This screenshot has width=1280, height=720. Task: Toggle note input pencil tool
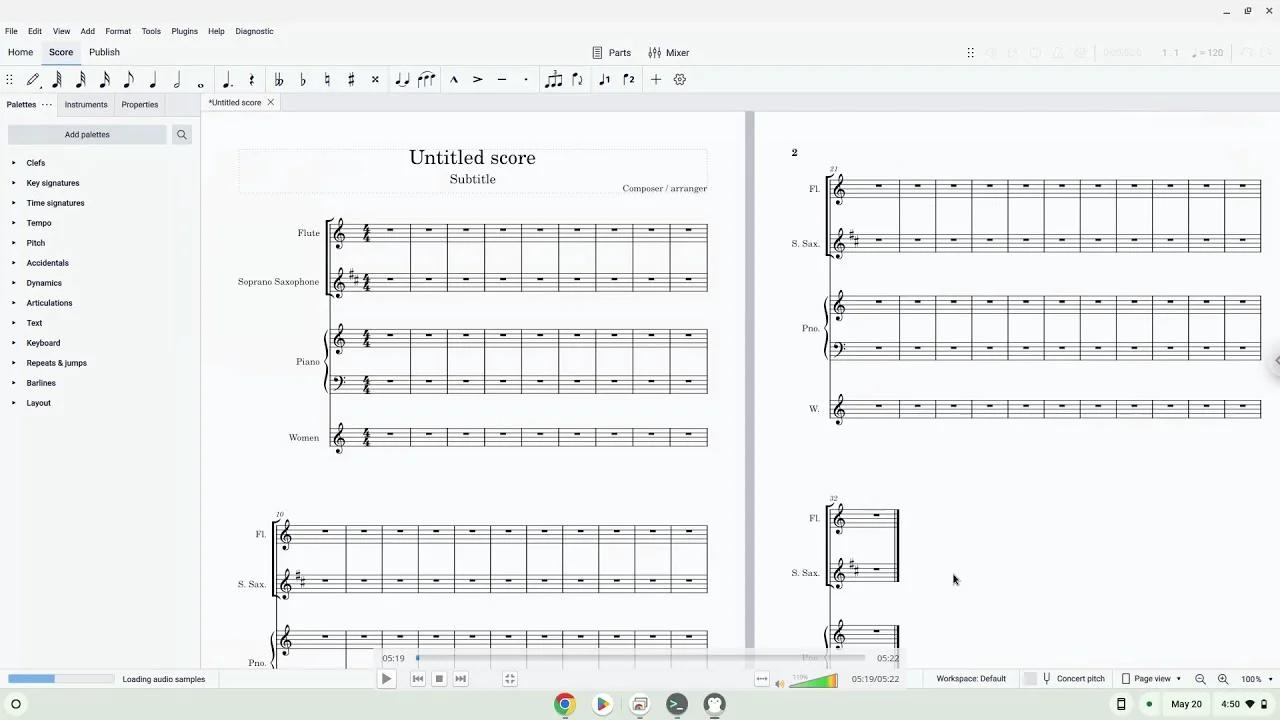point(33,80)
